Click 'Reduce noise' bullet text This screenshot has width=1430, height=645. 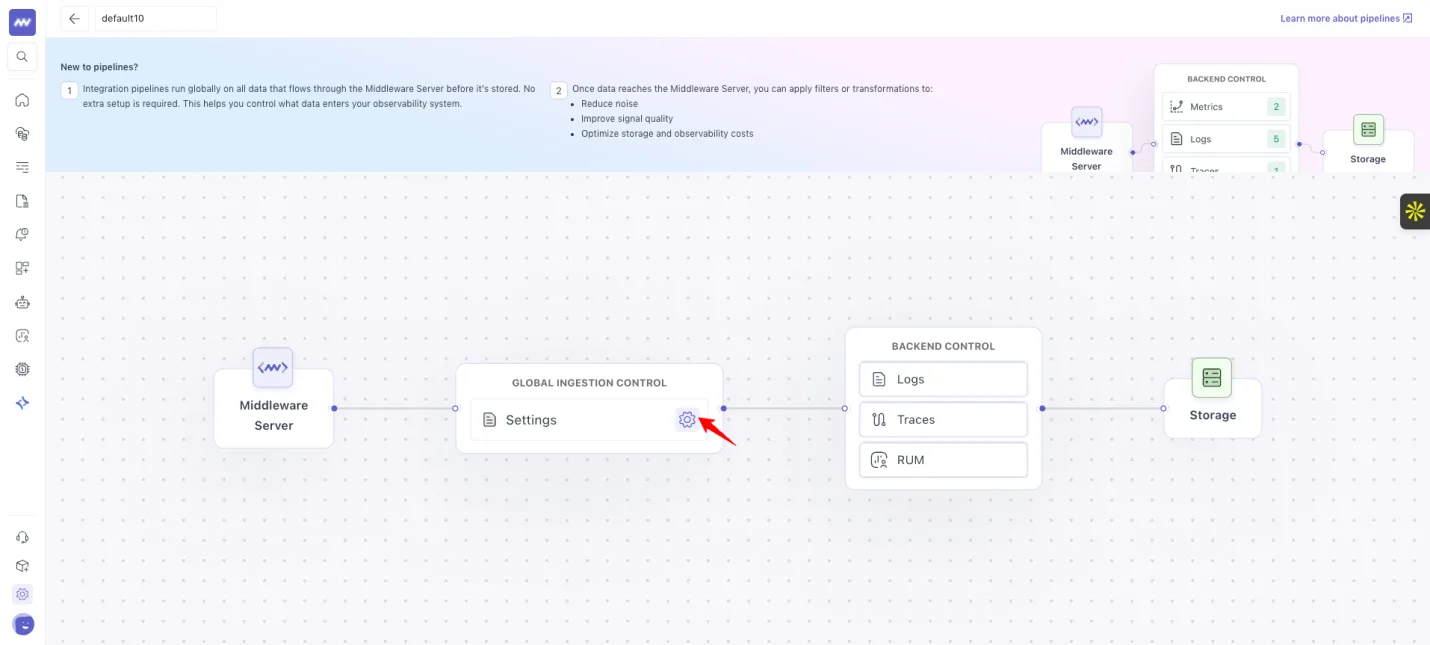[x=609, y=104]
